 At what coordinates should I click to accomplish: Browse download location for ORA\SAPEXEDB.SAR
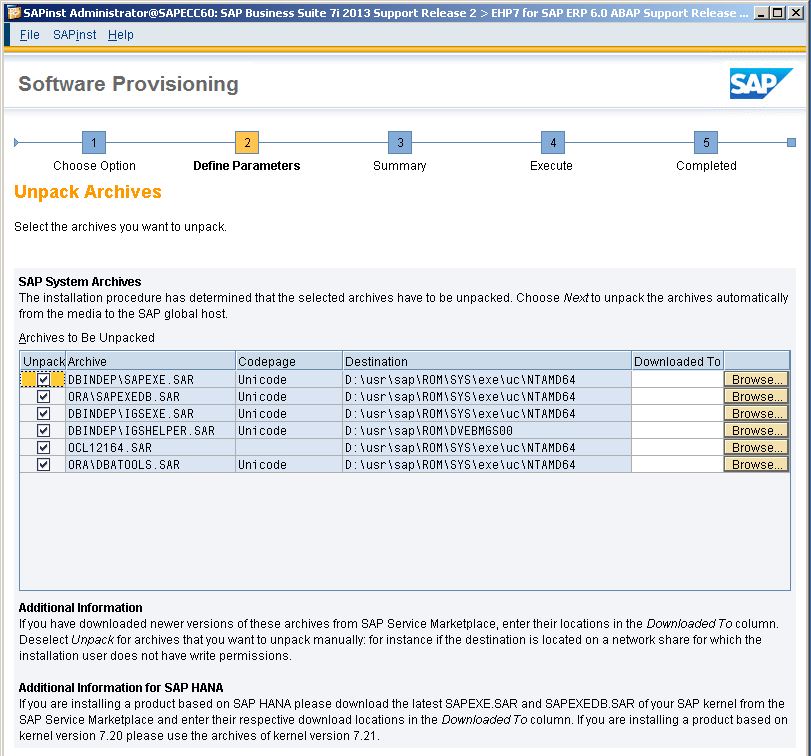click(756, 397)
